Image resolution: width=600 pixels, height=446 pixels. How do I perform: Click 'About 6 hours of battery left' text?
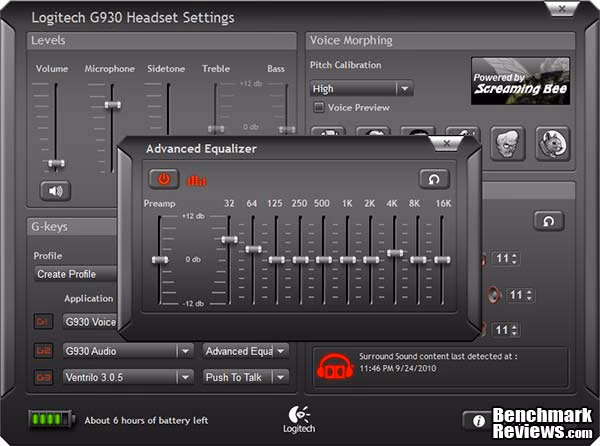click(146, 420)
